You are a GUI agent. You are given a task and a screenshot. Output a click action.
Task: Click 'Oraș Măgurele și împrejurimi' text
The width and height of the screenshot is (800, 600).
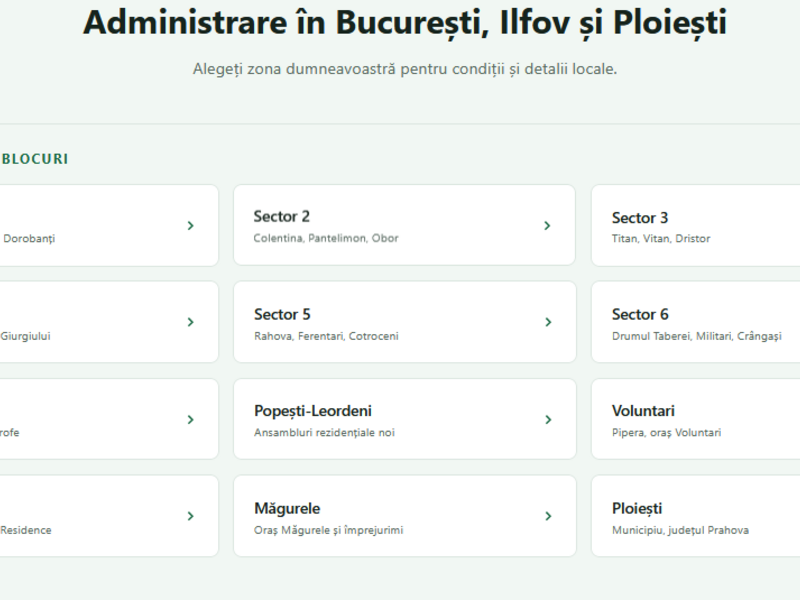pos(329,530)
